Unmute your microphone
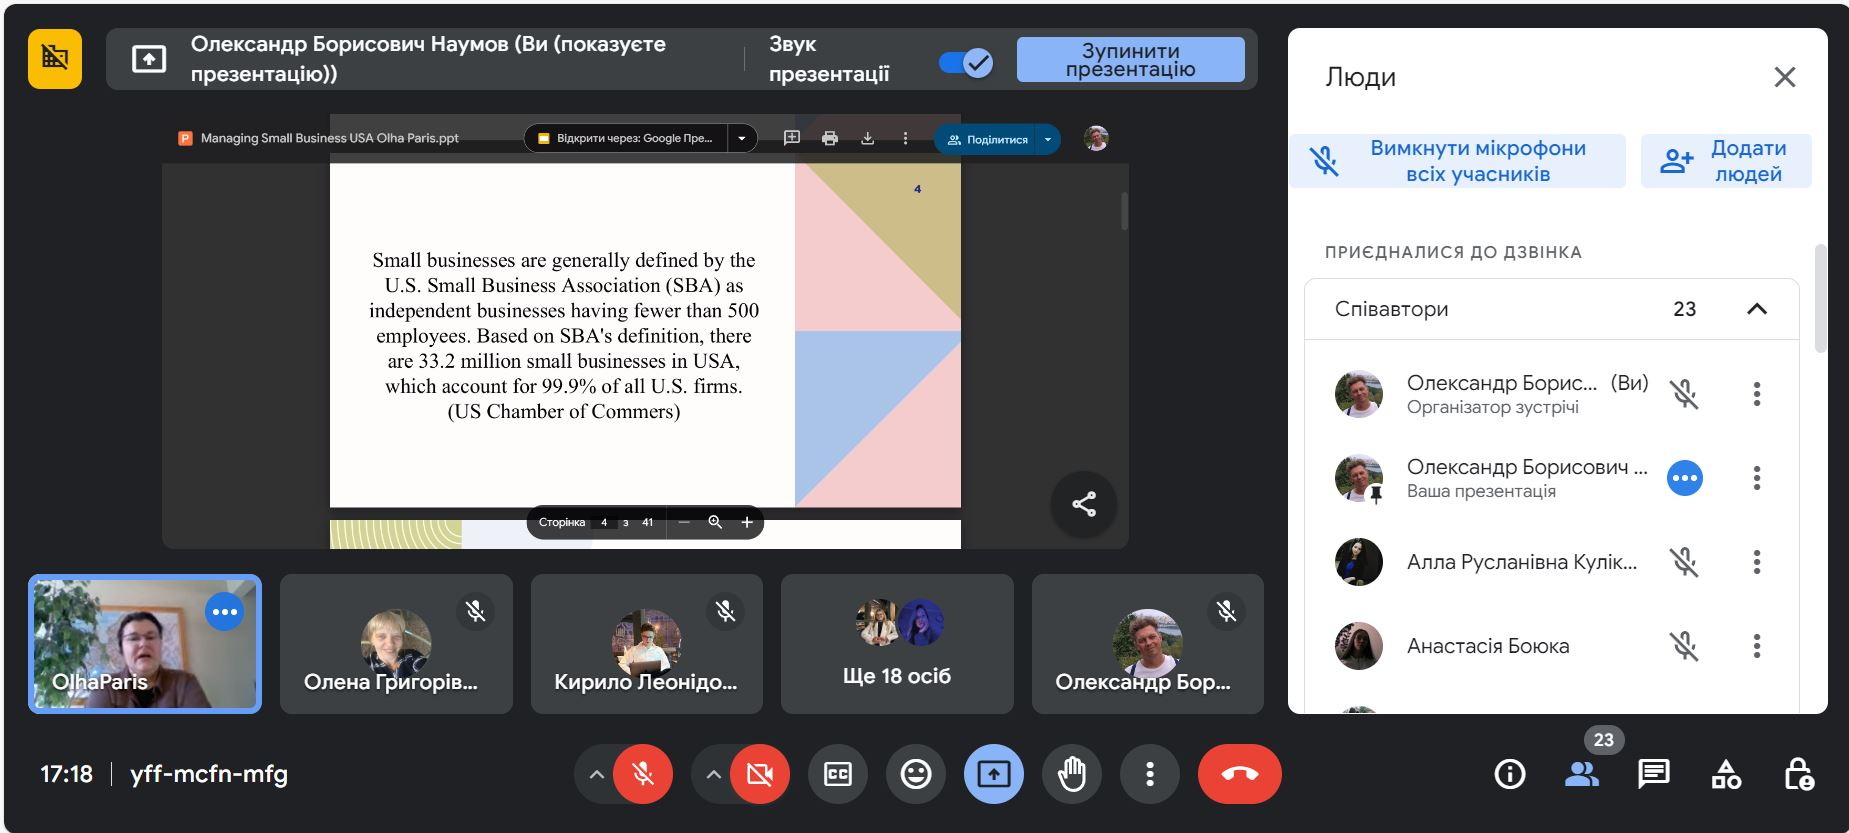Screen dimensions: 1849x833 pos(643,774)
